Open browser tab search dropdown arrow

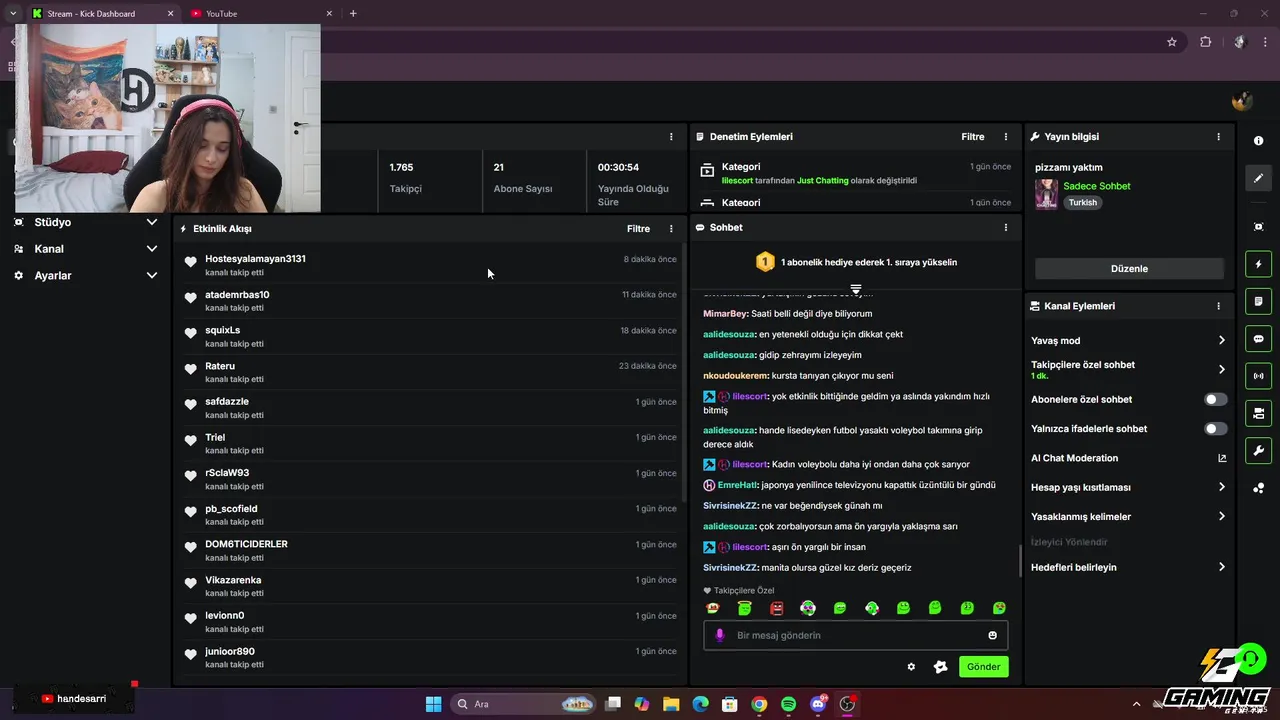(13, 13)
